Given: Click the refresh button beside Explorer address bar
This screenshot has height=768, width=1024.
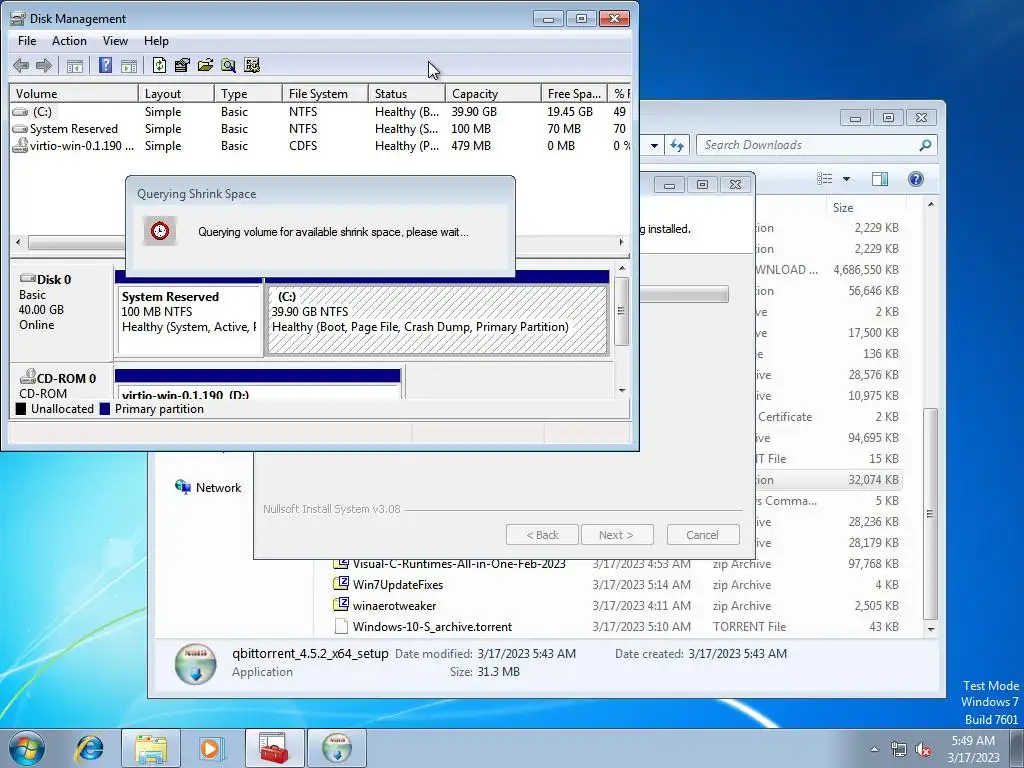Looking at the screenshot, I should [677, 145].
